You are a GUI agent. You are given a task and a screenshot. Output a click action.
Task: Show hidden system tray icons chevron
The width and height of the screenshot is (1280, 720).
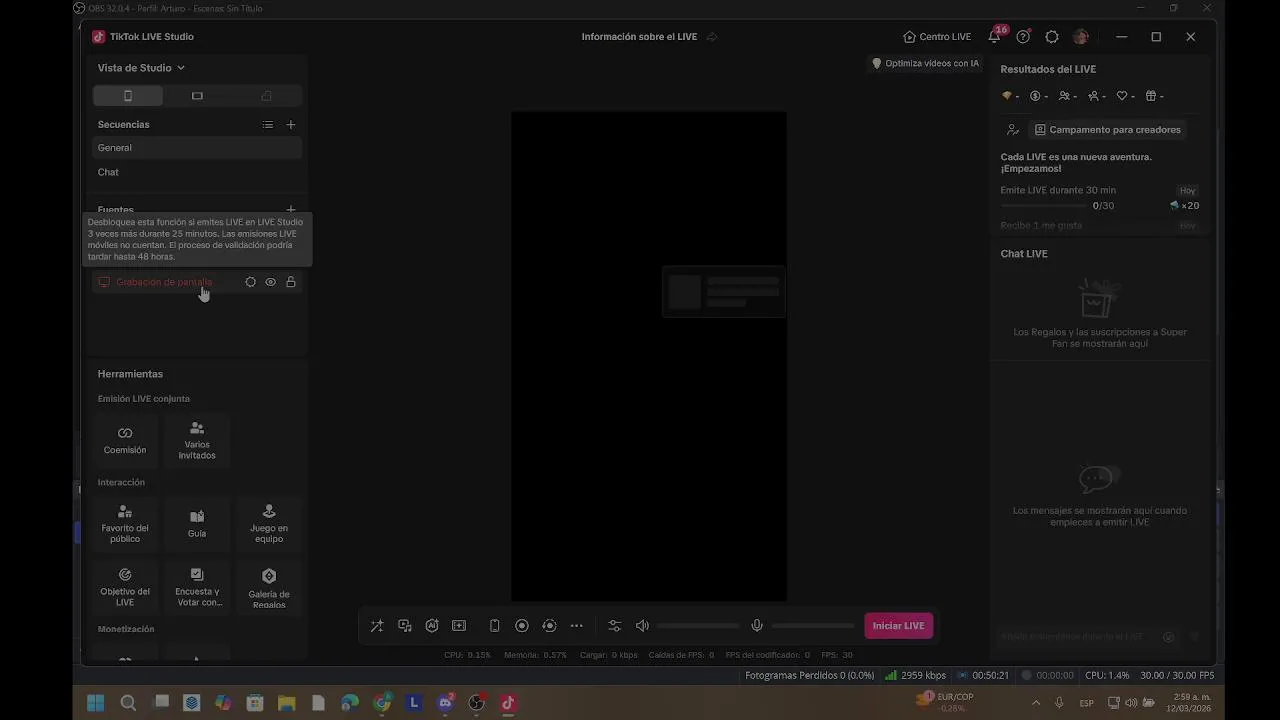[1035, 703]
